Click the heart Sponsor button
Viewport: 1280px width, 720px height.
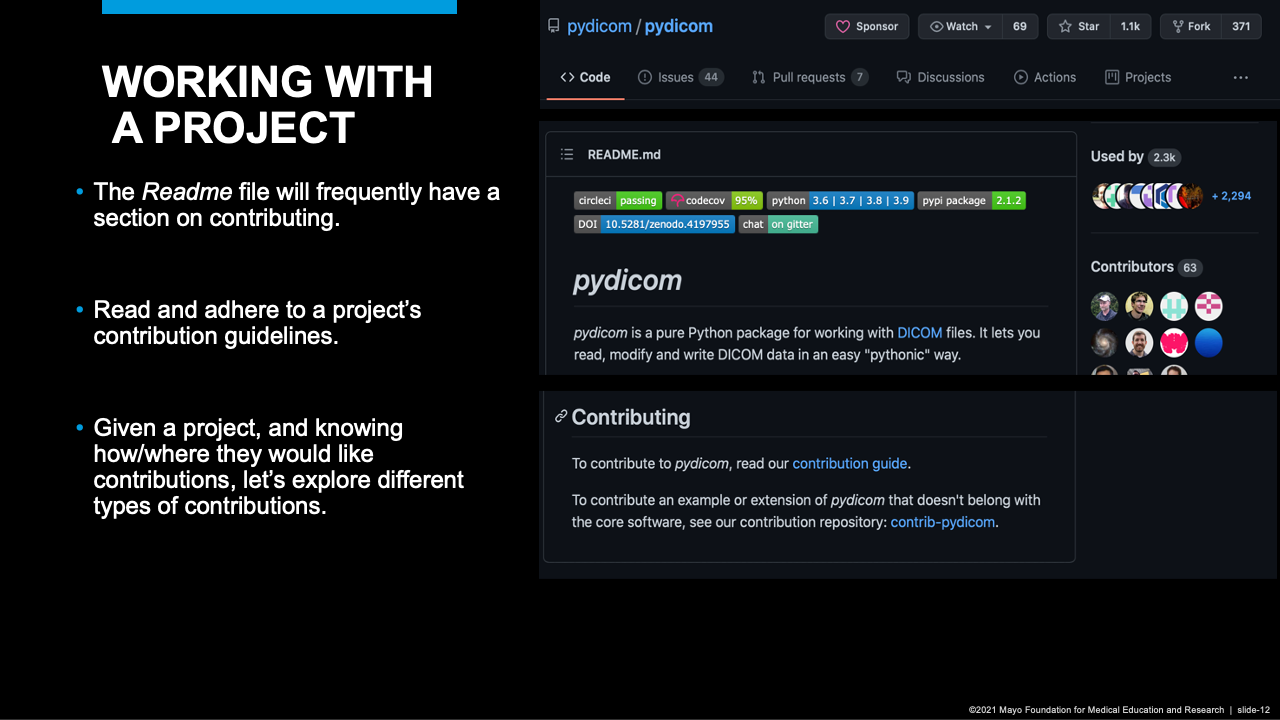(866, 26)
